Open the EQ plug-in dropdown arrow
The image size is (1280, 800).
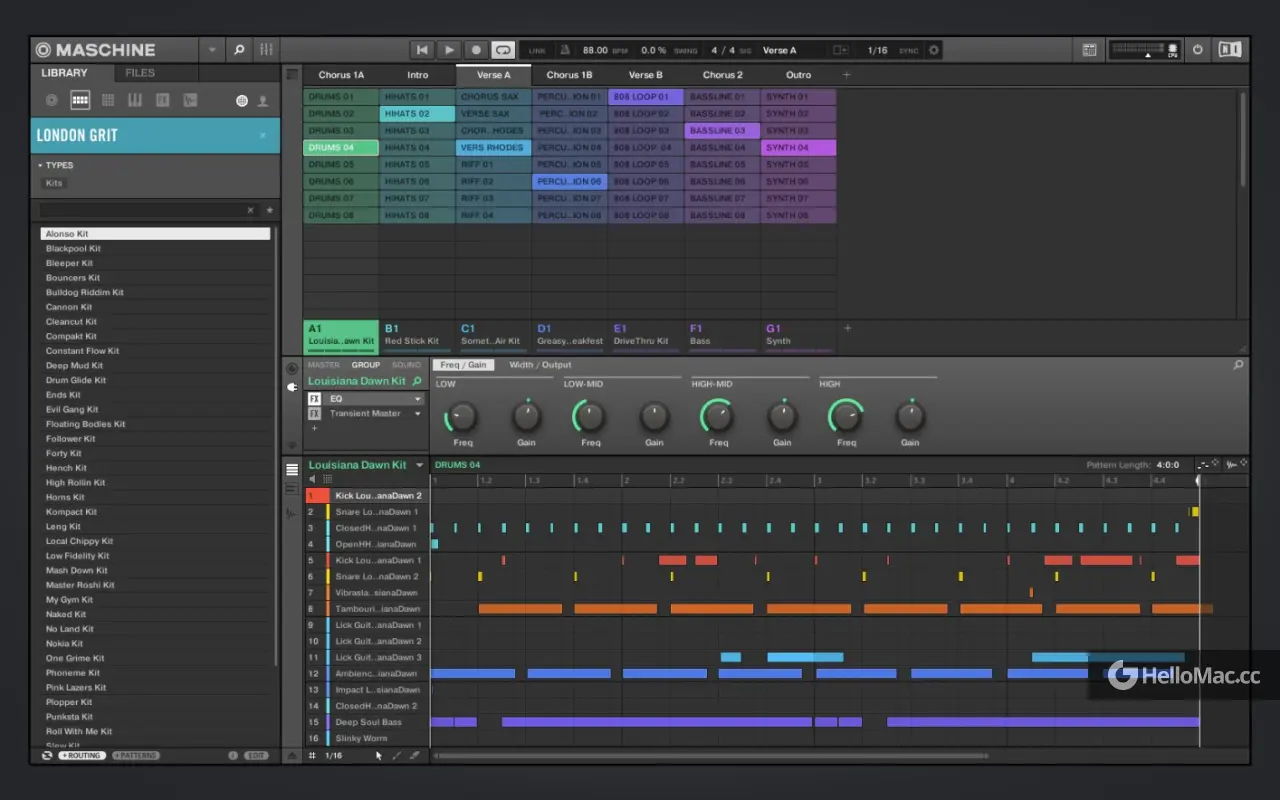coord(417,399)
